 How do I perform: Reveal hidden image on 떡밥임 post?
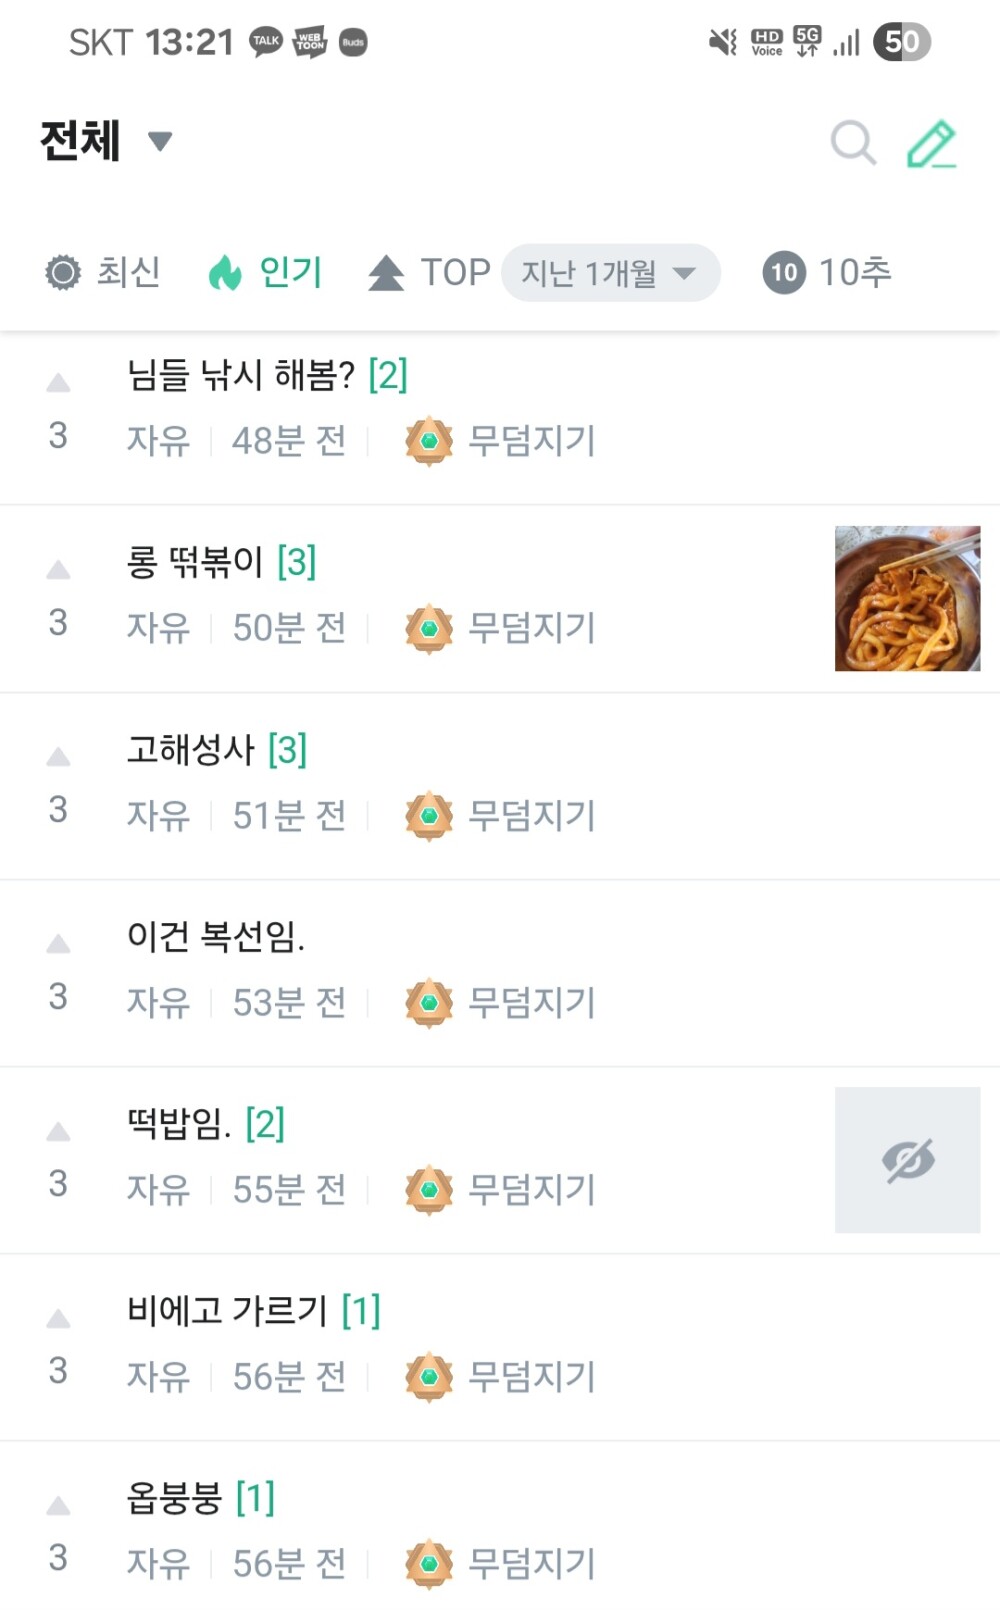(x=907, y=1160)
